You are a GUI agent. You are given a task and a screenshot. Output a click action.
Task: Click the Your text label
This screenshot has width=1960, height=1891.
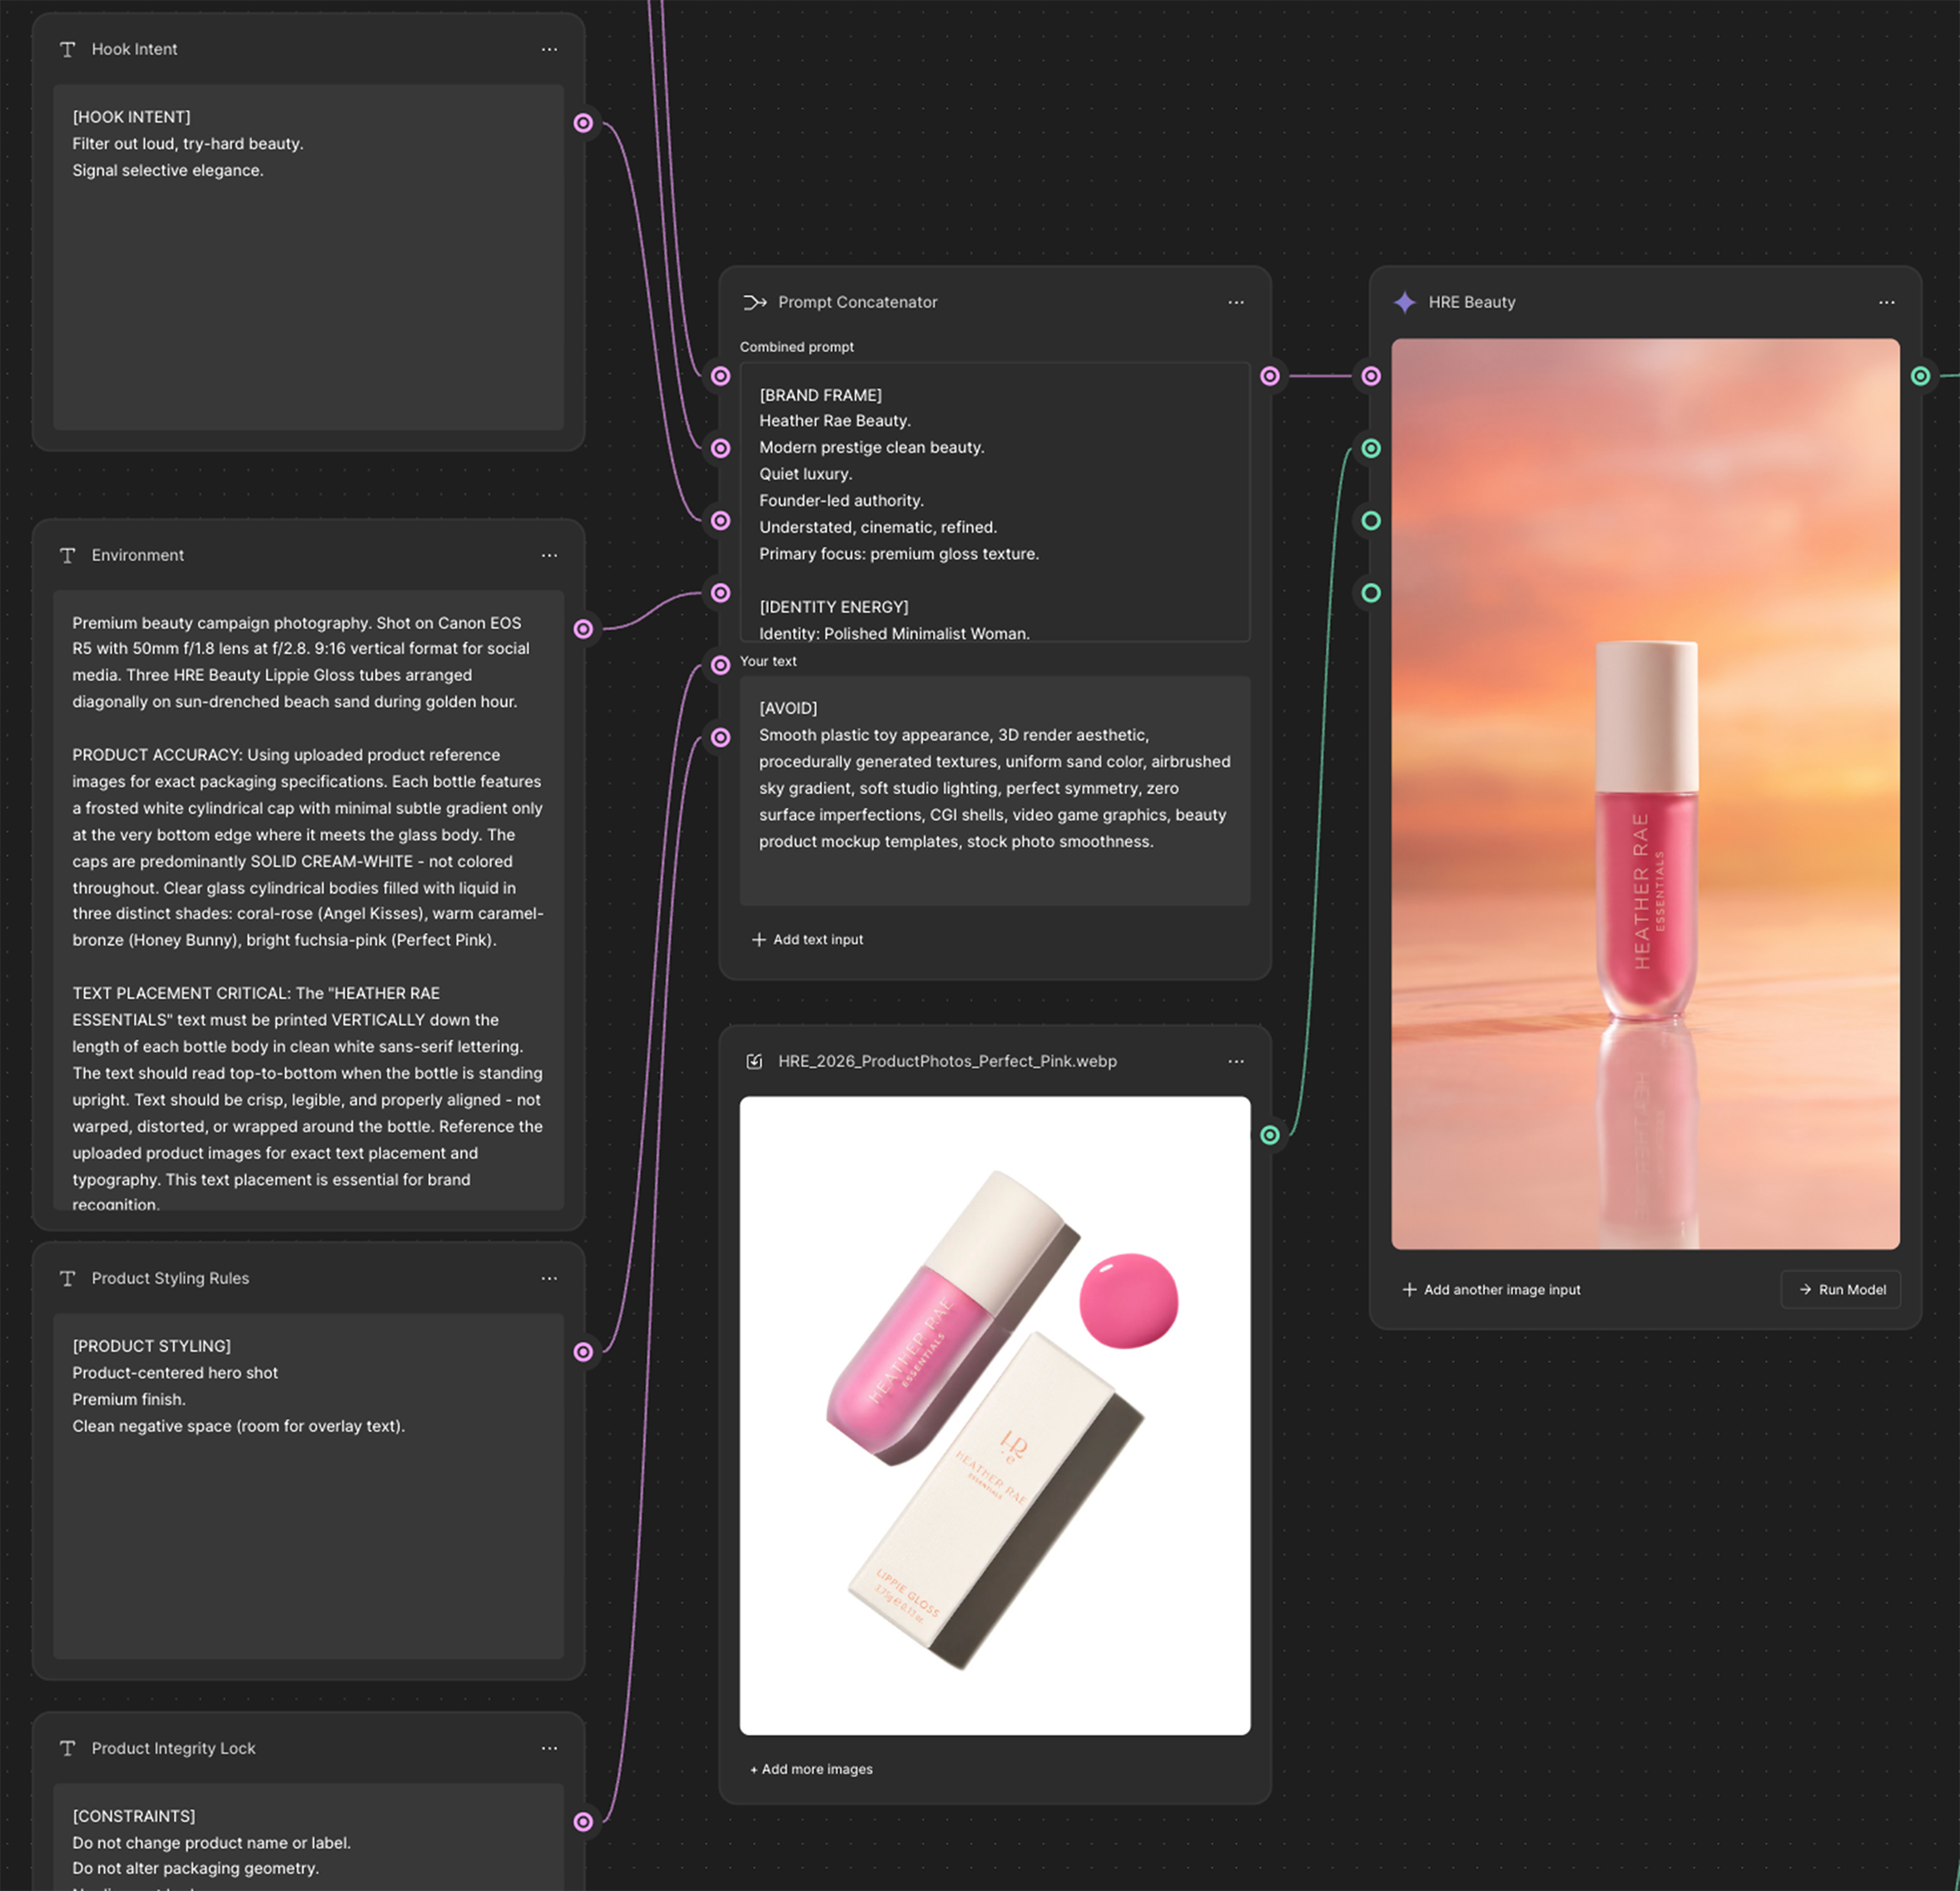(768, 661)
